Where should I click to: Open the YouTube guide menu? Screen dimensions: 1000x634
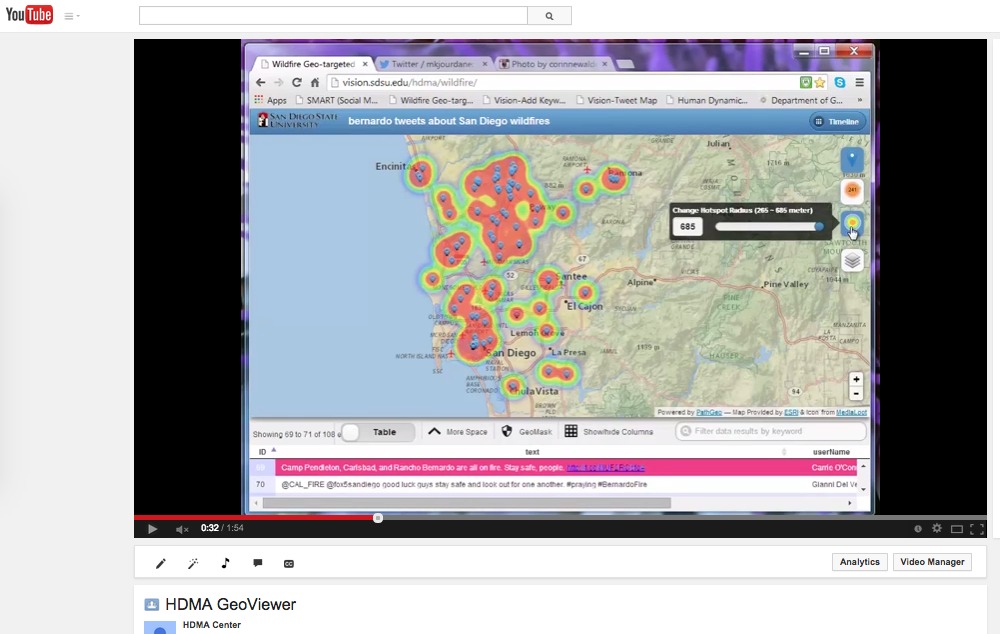[x=71, y=16]
